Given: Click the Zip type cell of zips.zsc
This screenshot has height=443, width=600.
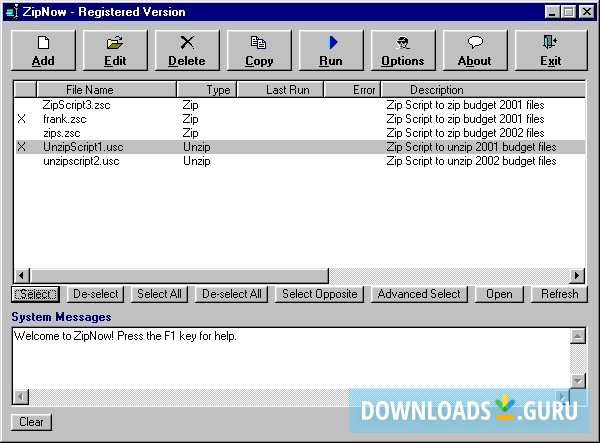Looking at the screenshot, I should tap(191, 133).
